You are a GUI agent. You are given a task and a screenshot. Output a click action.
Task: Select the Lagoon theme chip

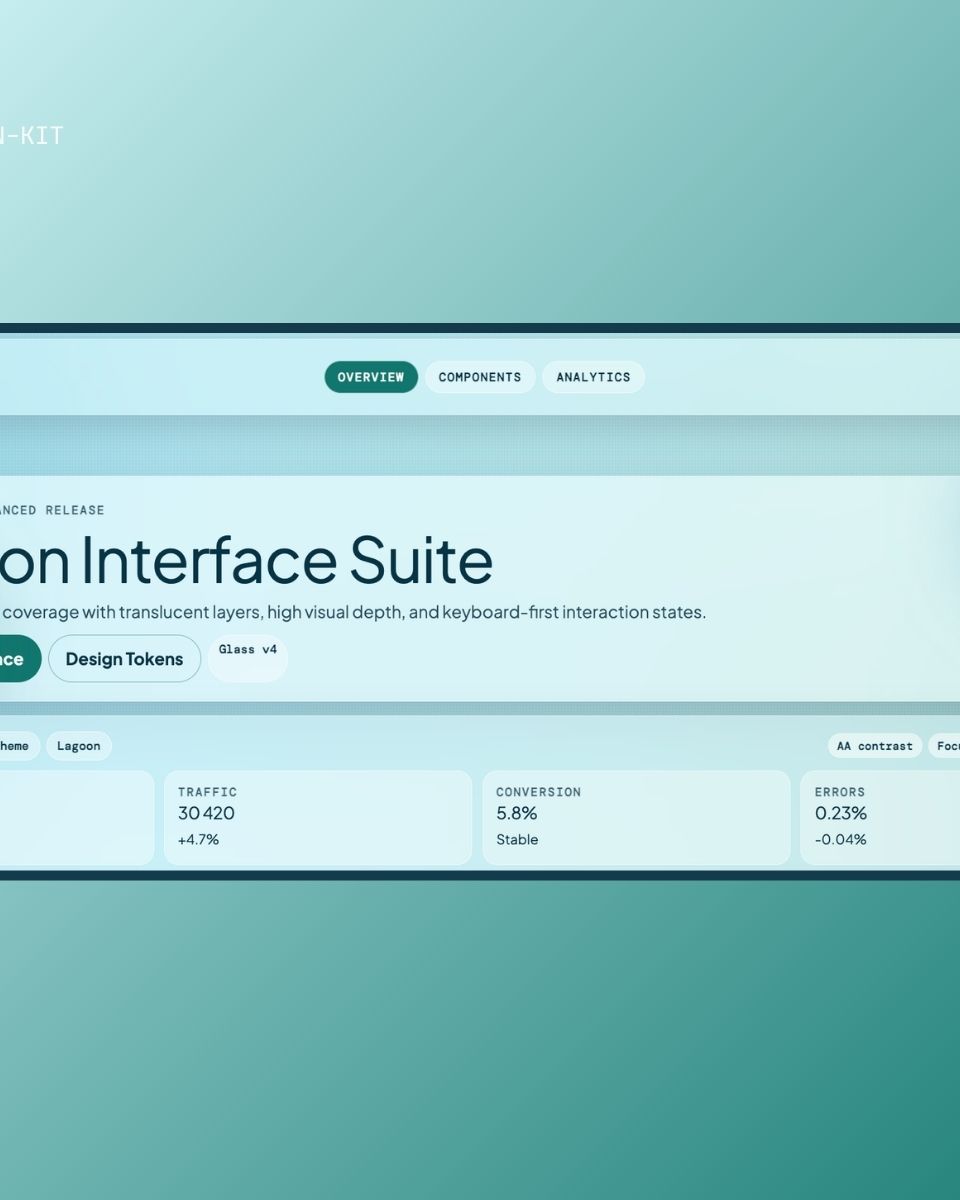[78, 746]
